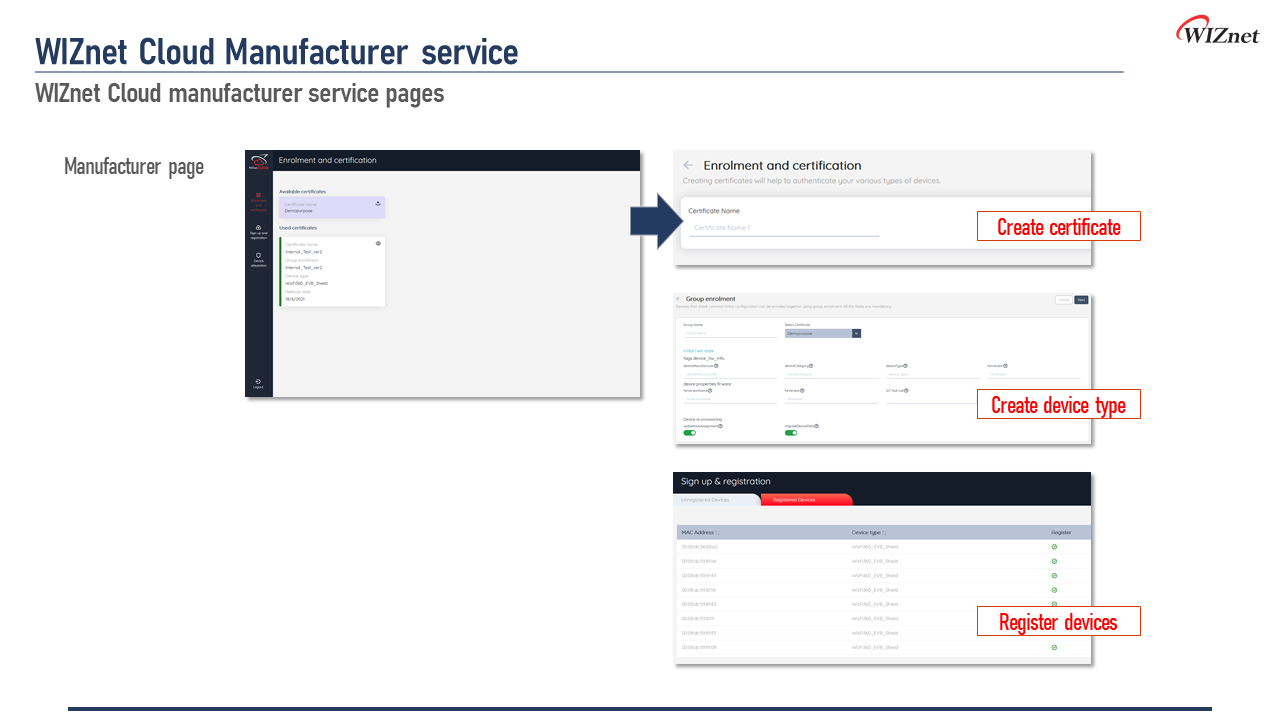This screenshot has width=1280, height=720.
Task: Sort by Device type column arrows
Action: click(x=884, y=533)
